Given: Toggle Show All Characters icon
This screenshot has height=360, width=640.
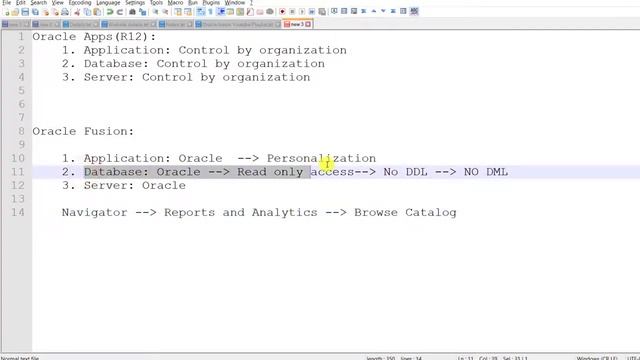Looking at the screenshot, I should [210, 12].
